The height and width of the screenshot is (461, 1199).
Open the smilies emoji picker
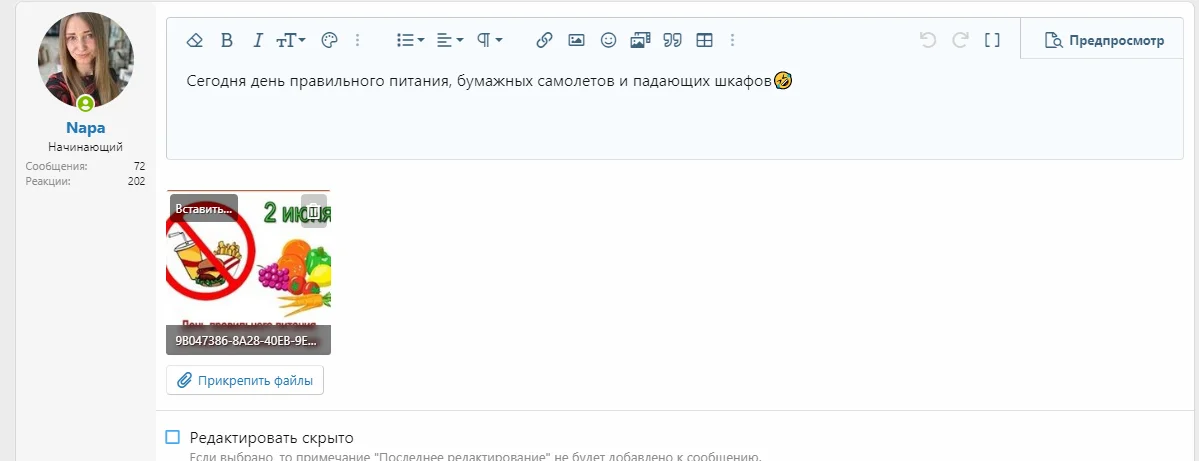(x=608, y=41)
